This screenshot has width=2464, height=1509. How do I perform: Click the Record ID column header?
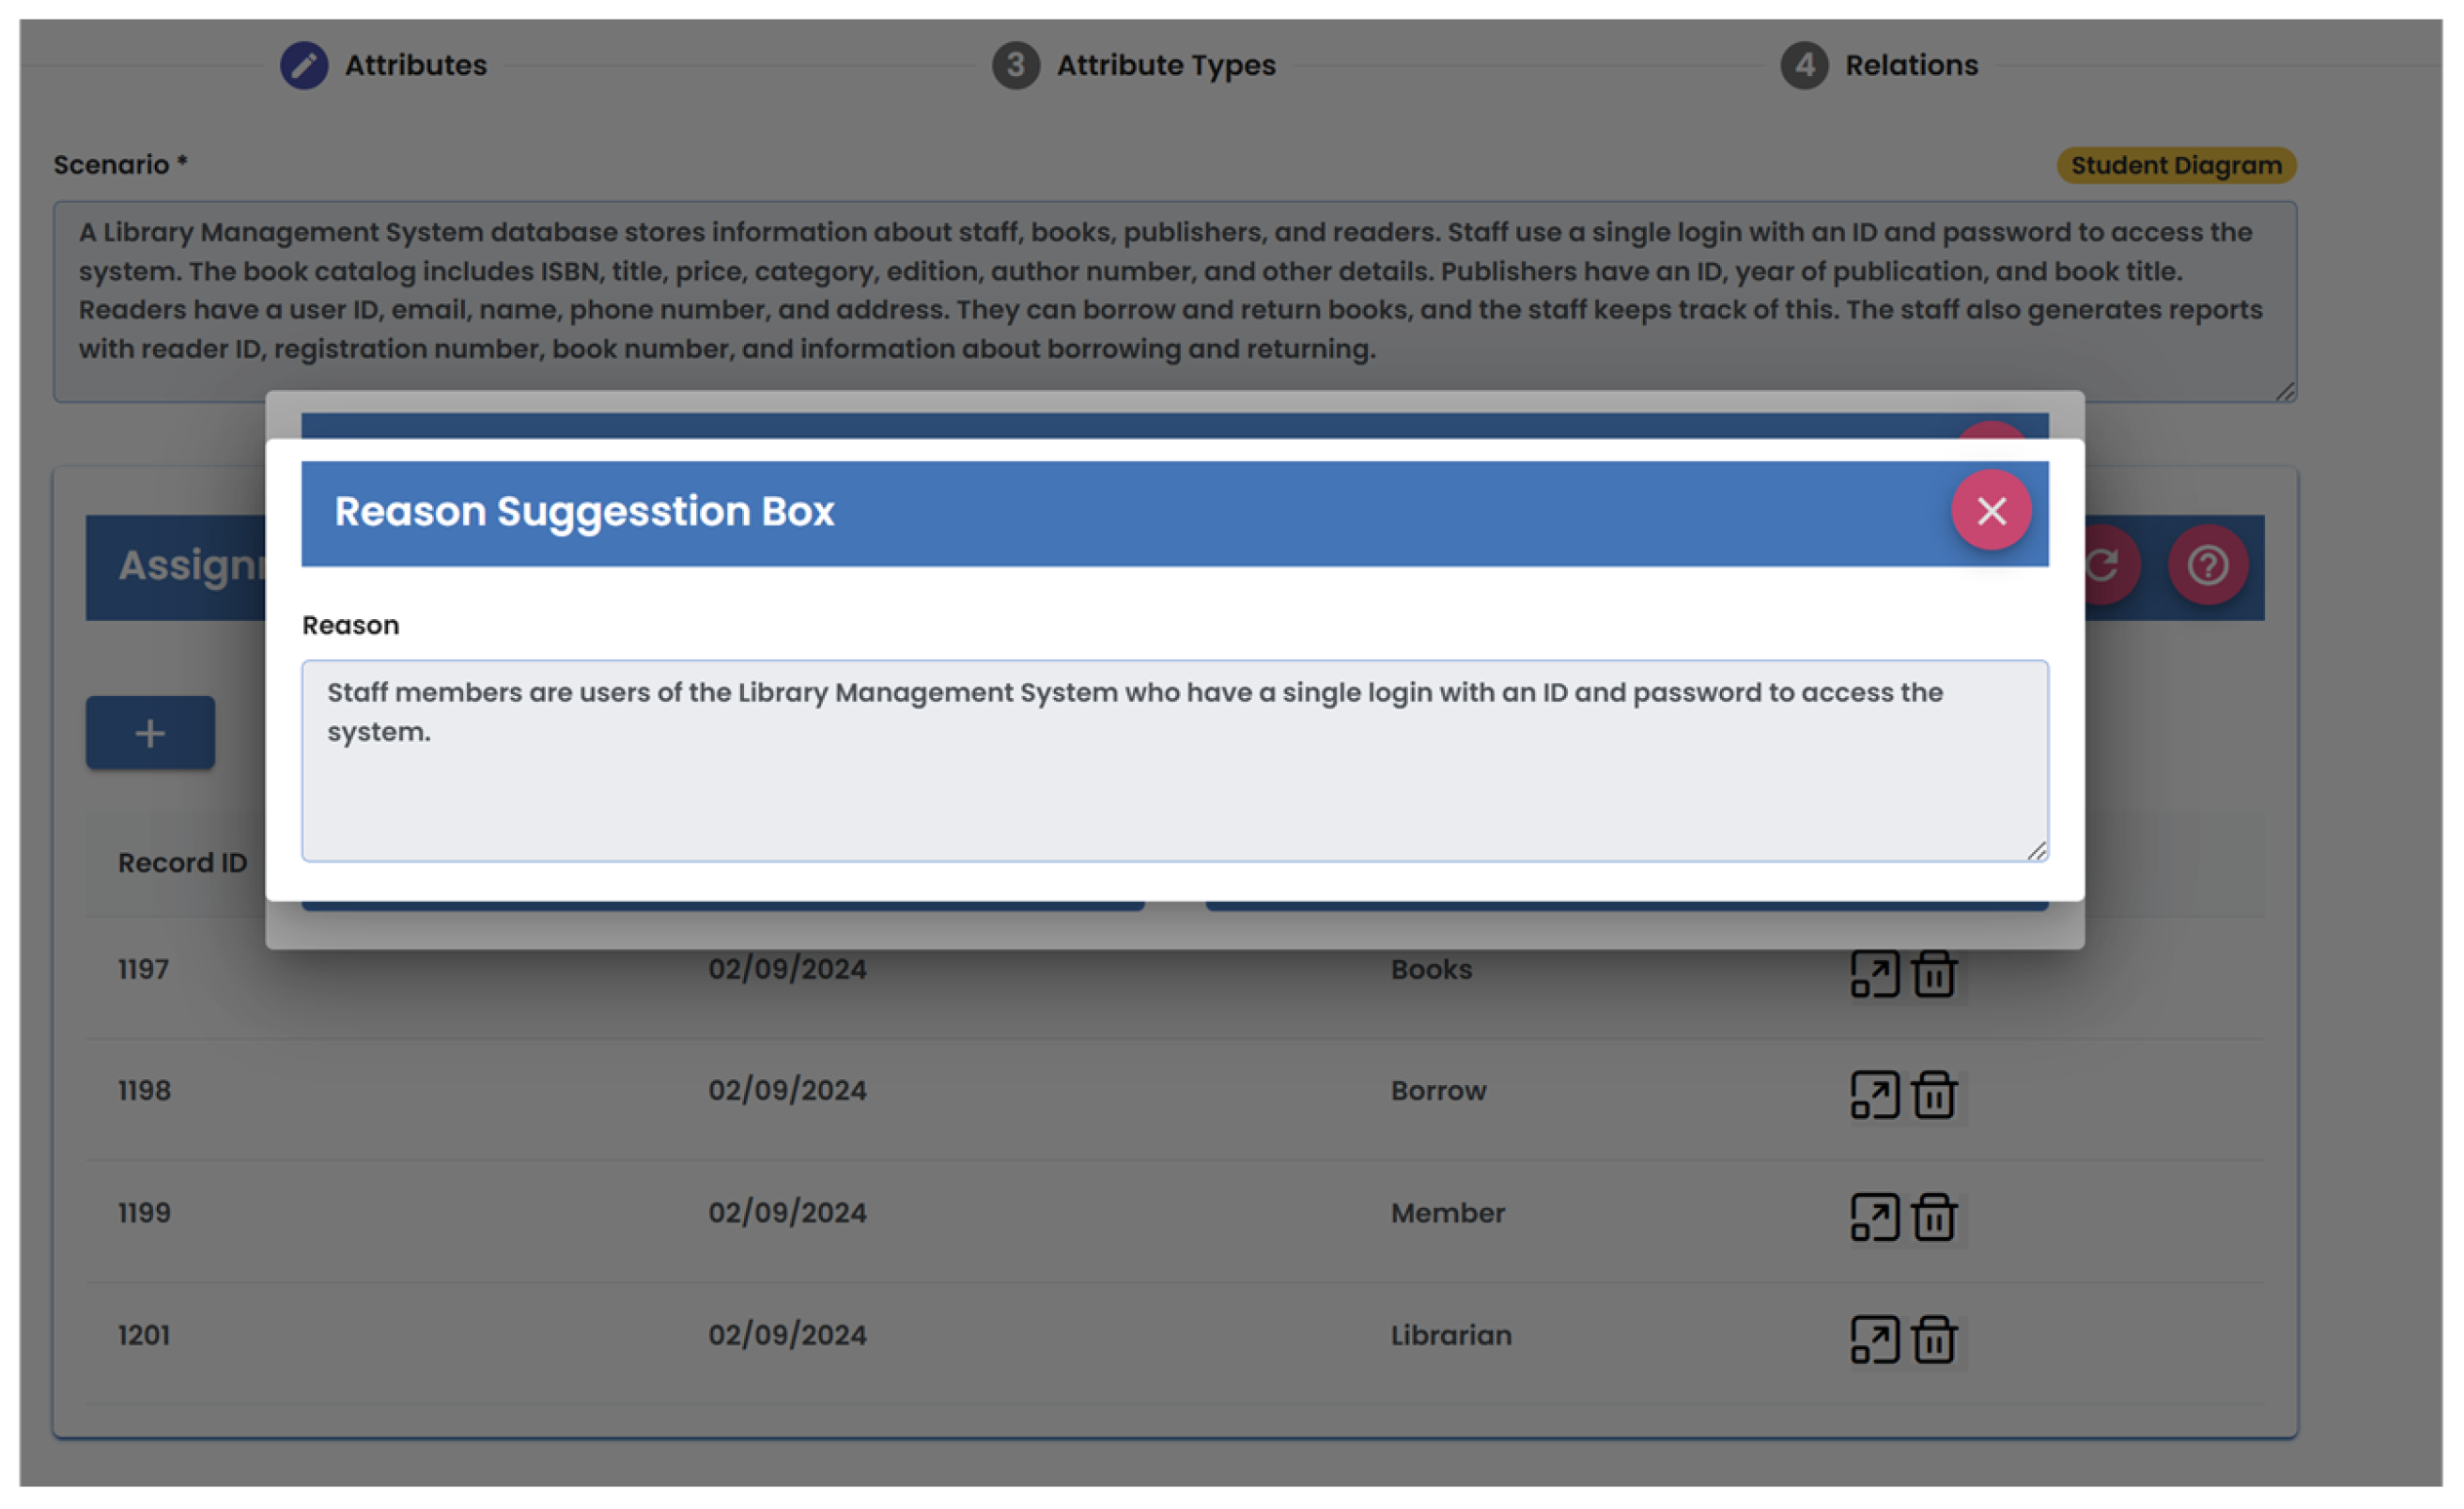pyautogui.click(x=182, y=863)
